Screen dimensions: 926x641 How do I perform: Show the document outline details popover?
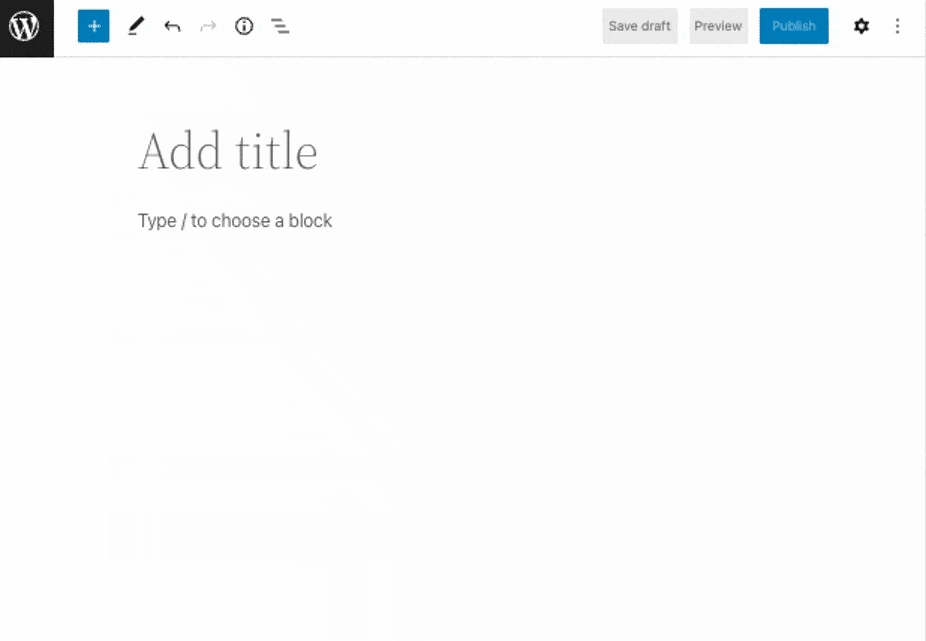pos(244,27)
